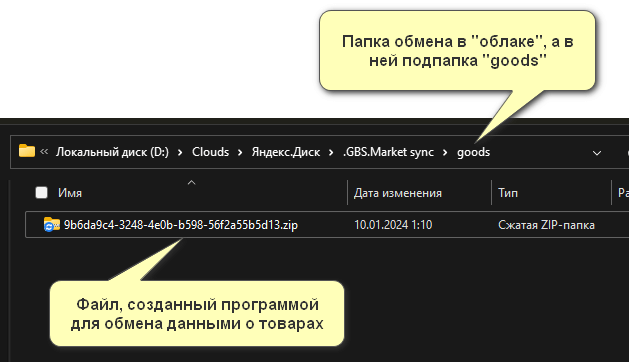Click Сжатая ZIP-папка type cell
This screenshot has height=362, width=629.
(546, 225)
